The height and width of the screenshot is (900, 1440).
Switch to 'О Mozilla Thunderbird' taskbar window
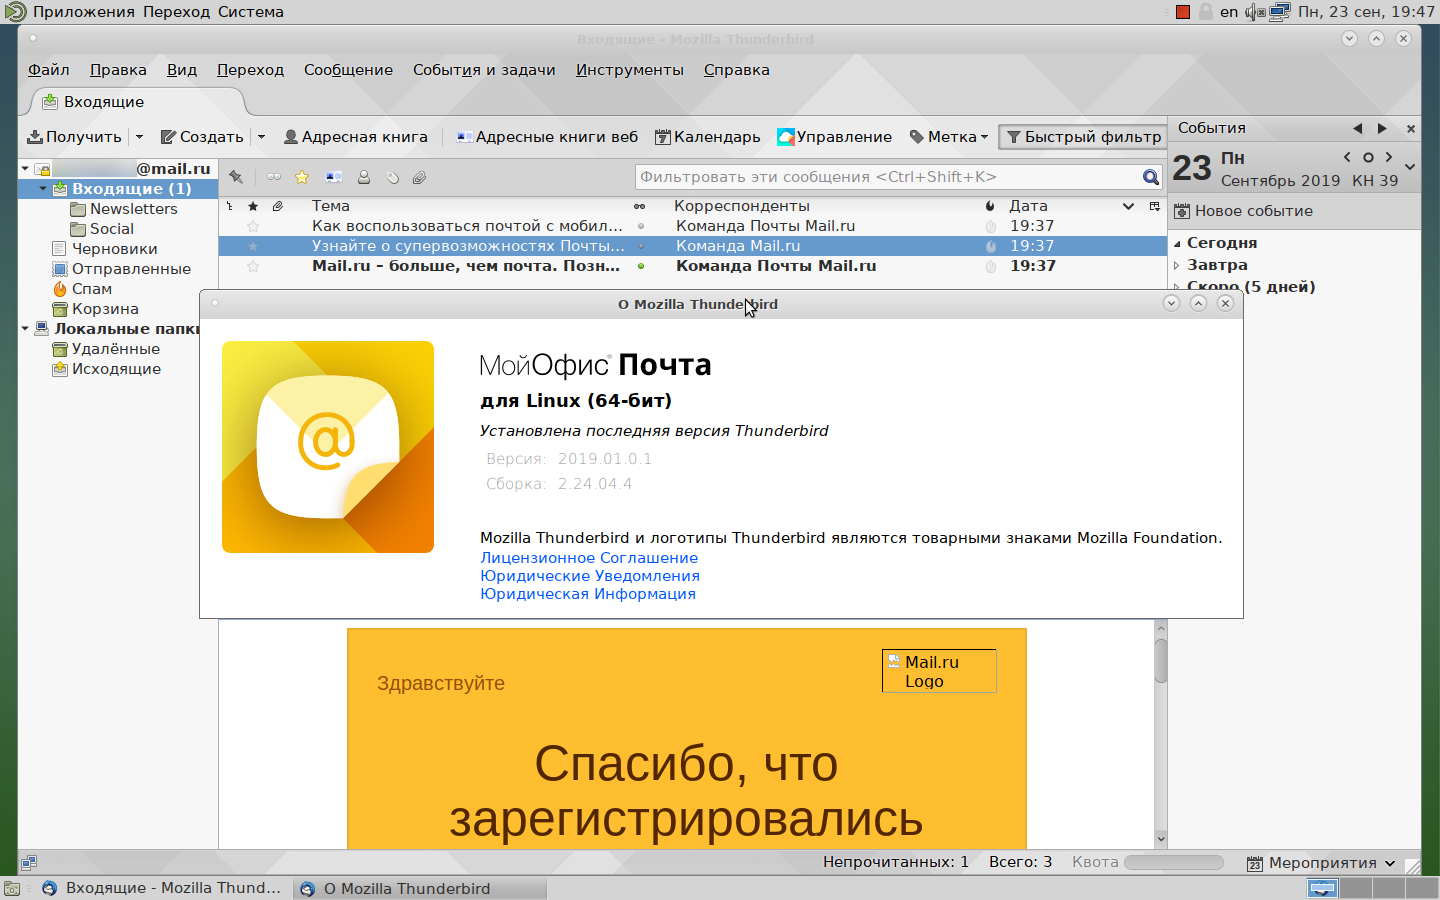coord(420,888)
